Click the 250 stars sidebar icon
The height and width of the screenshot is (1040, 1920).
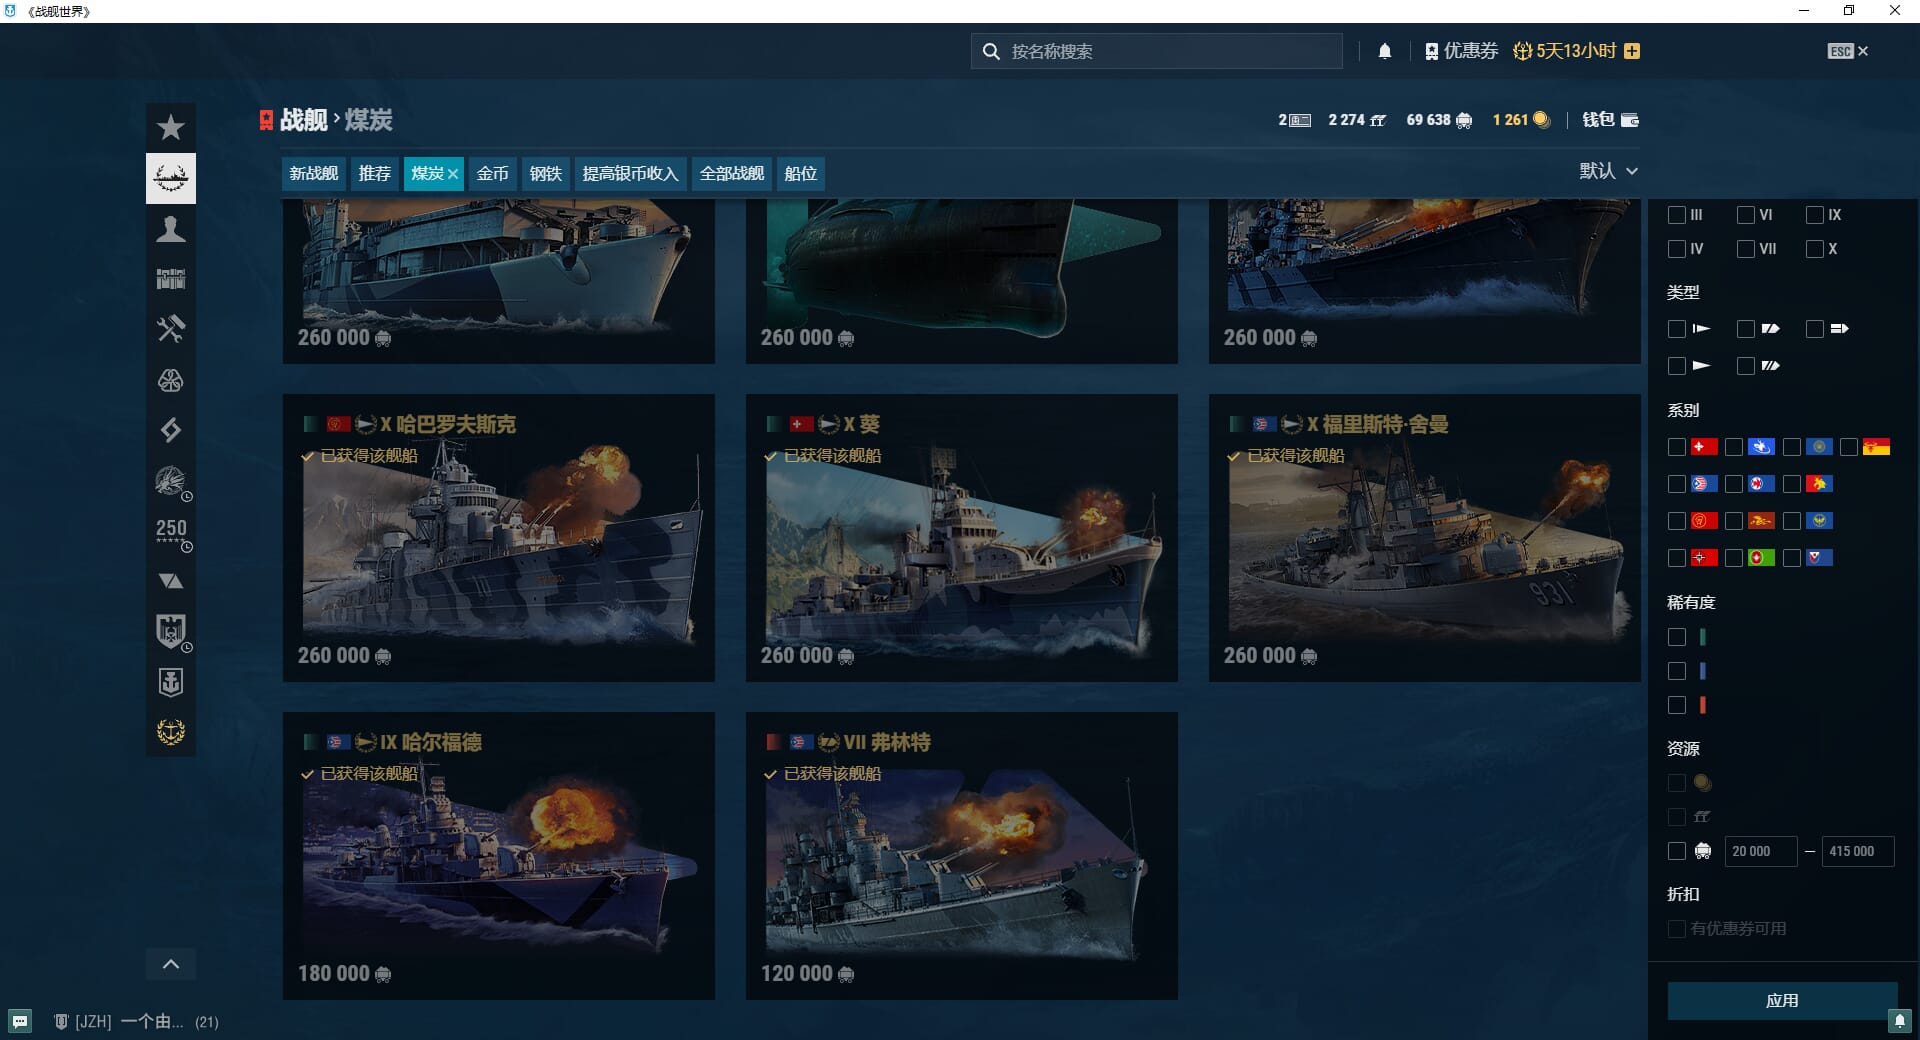tap(171, 531)
